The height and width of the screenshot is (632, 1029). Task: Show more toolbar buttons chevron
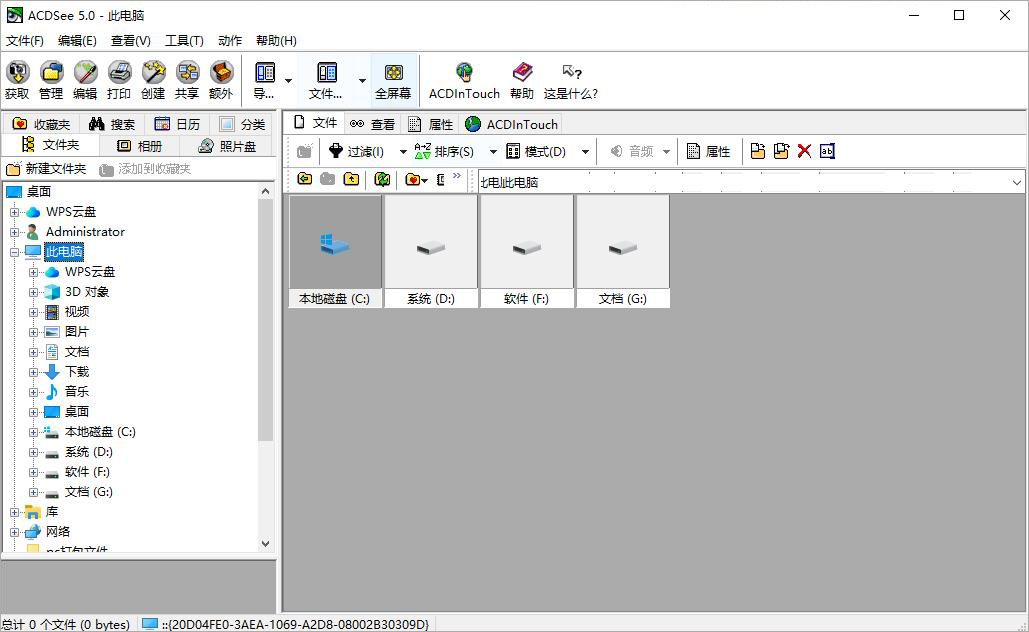click(x=457, y=176)
